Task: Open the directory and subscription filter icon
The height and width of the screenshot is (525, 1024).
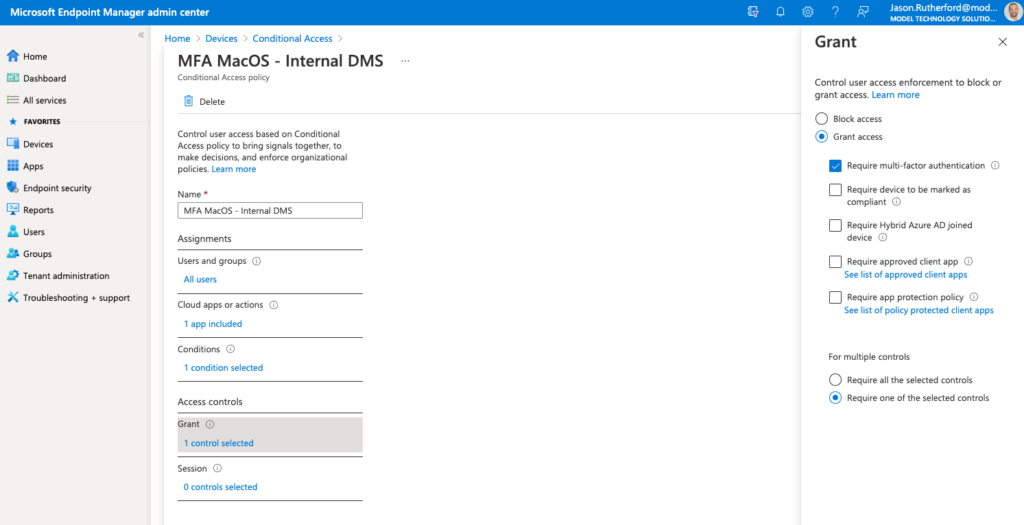Action: pos(753,12)
